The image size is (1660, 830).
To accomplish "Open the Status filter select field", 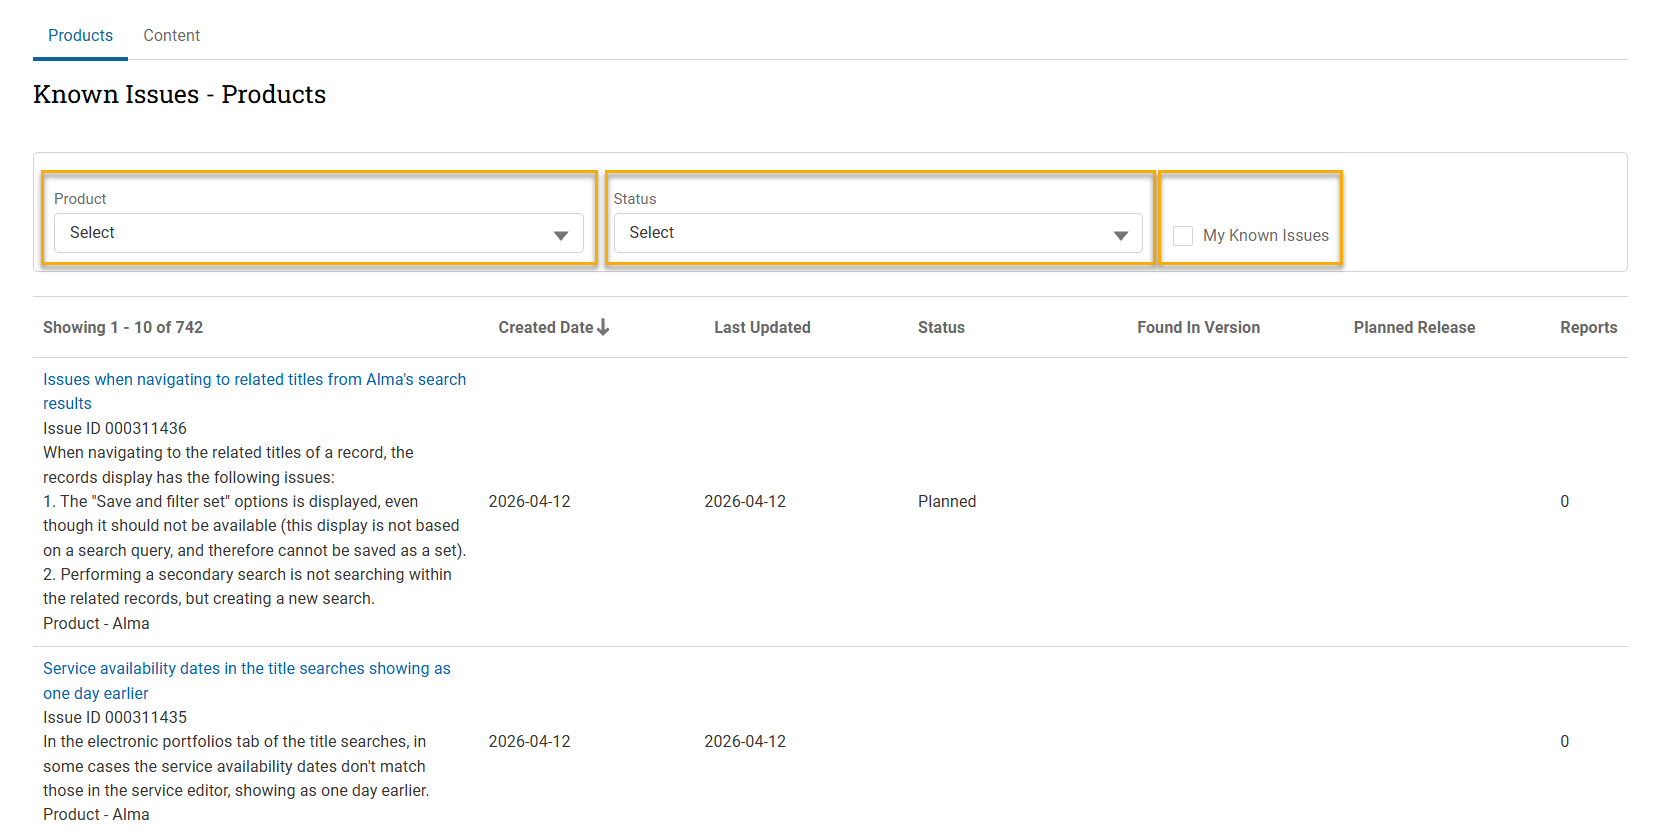I will (877, 233).
